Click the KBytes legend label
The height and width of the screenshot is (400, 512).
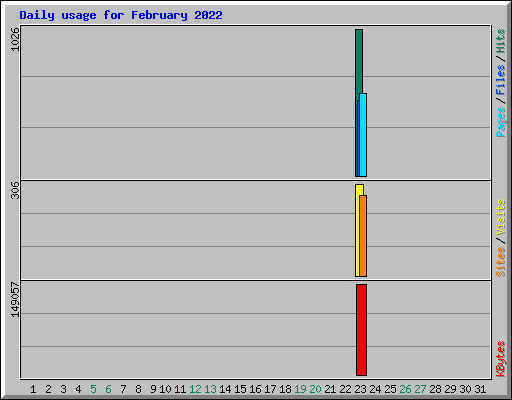(x=500, y=359)
